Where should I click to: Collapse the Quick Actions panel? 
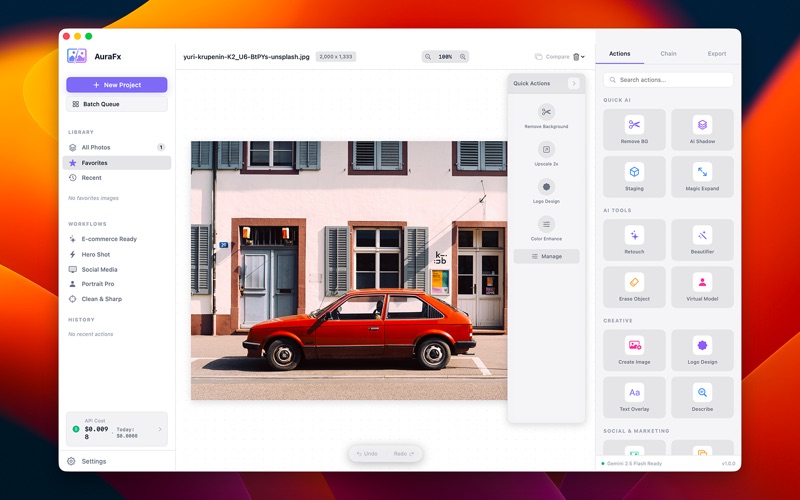(x=573, y=83)
